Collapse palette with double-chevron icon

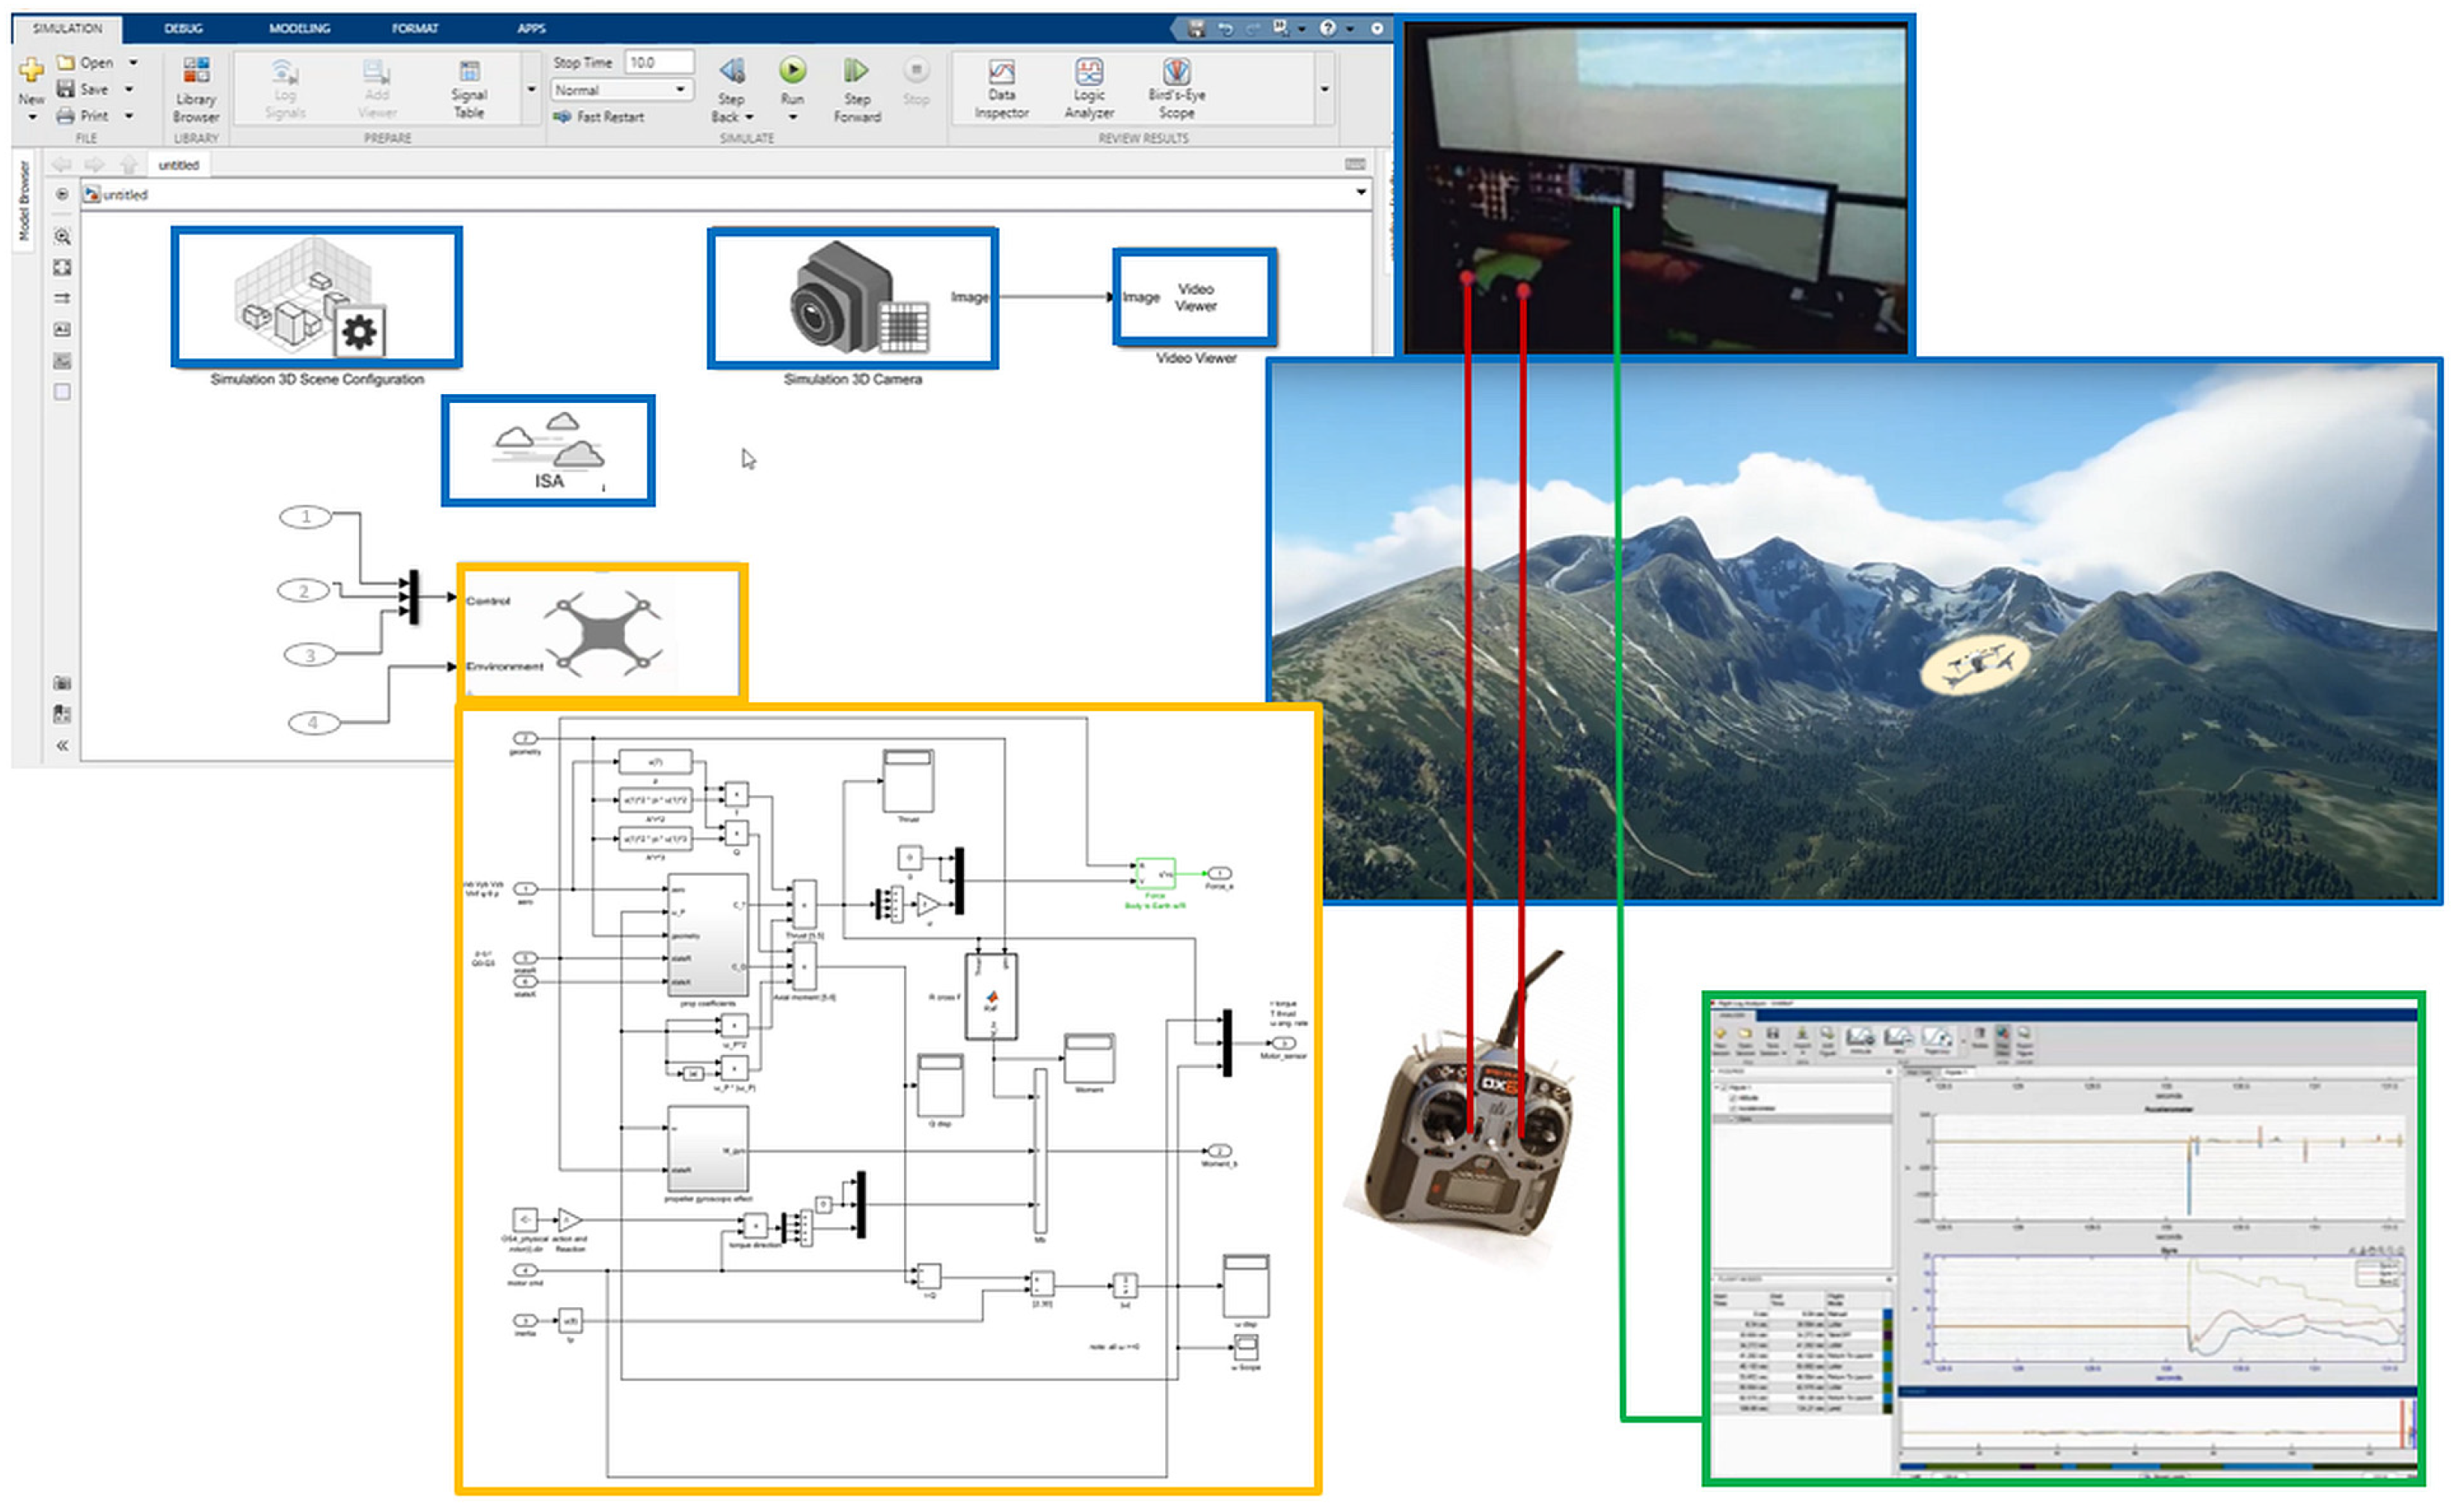tap(62, 746)
